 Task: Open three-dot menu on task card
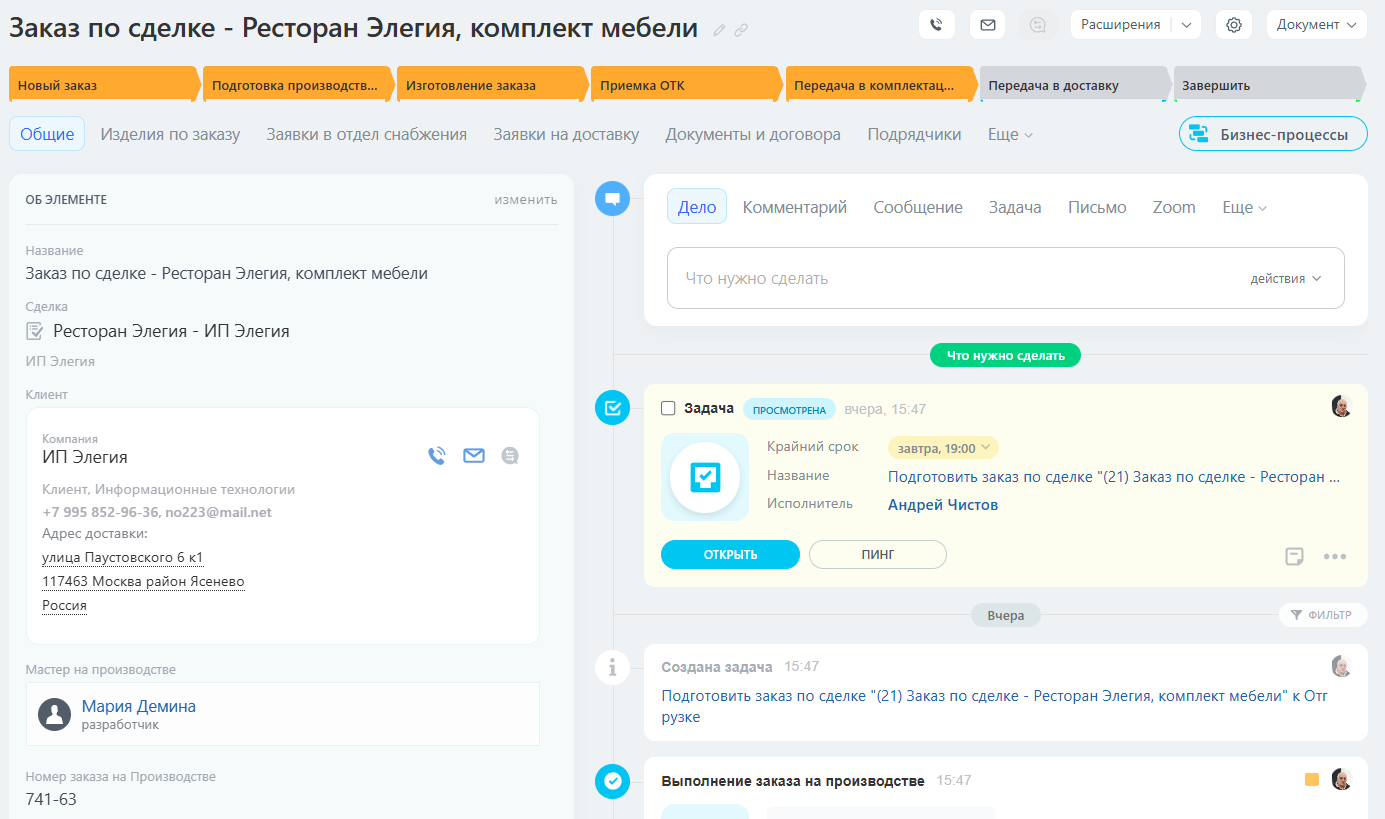point(1335,556)
